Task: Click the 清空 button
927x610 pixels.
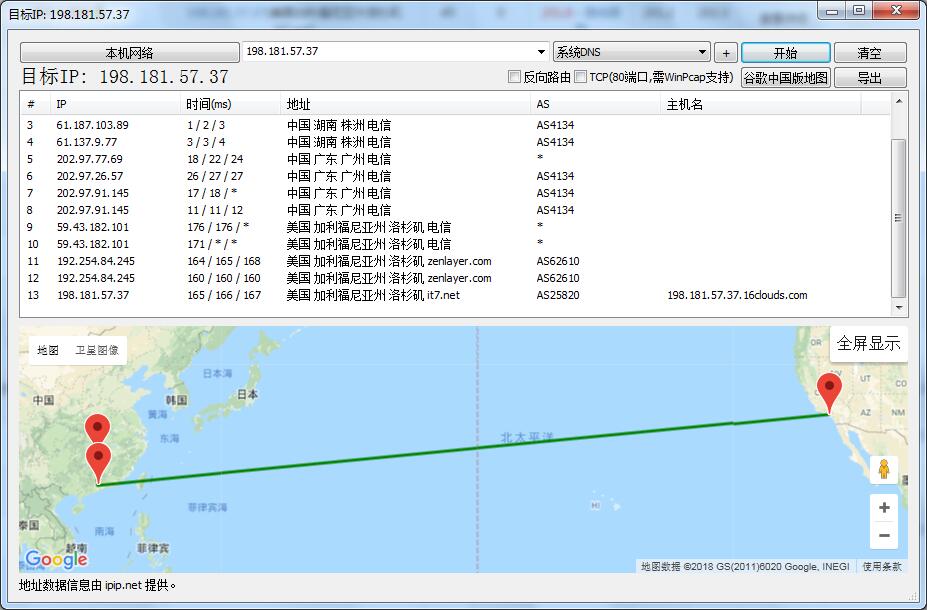Action: pos(869,53)
